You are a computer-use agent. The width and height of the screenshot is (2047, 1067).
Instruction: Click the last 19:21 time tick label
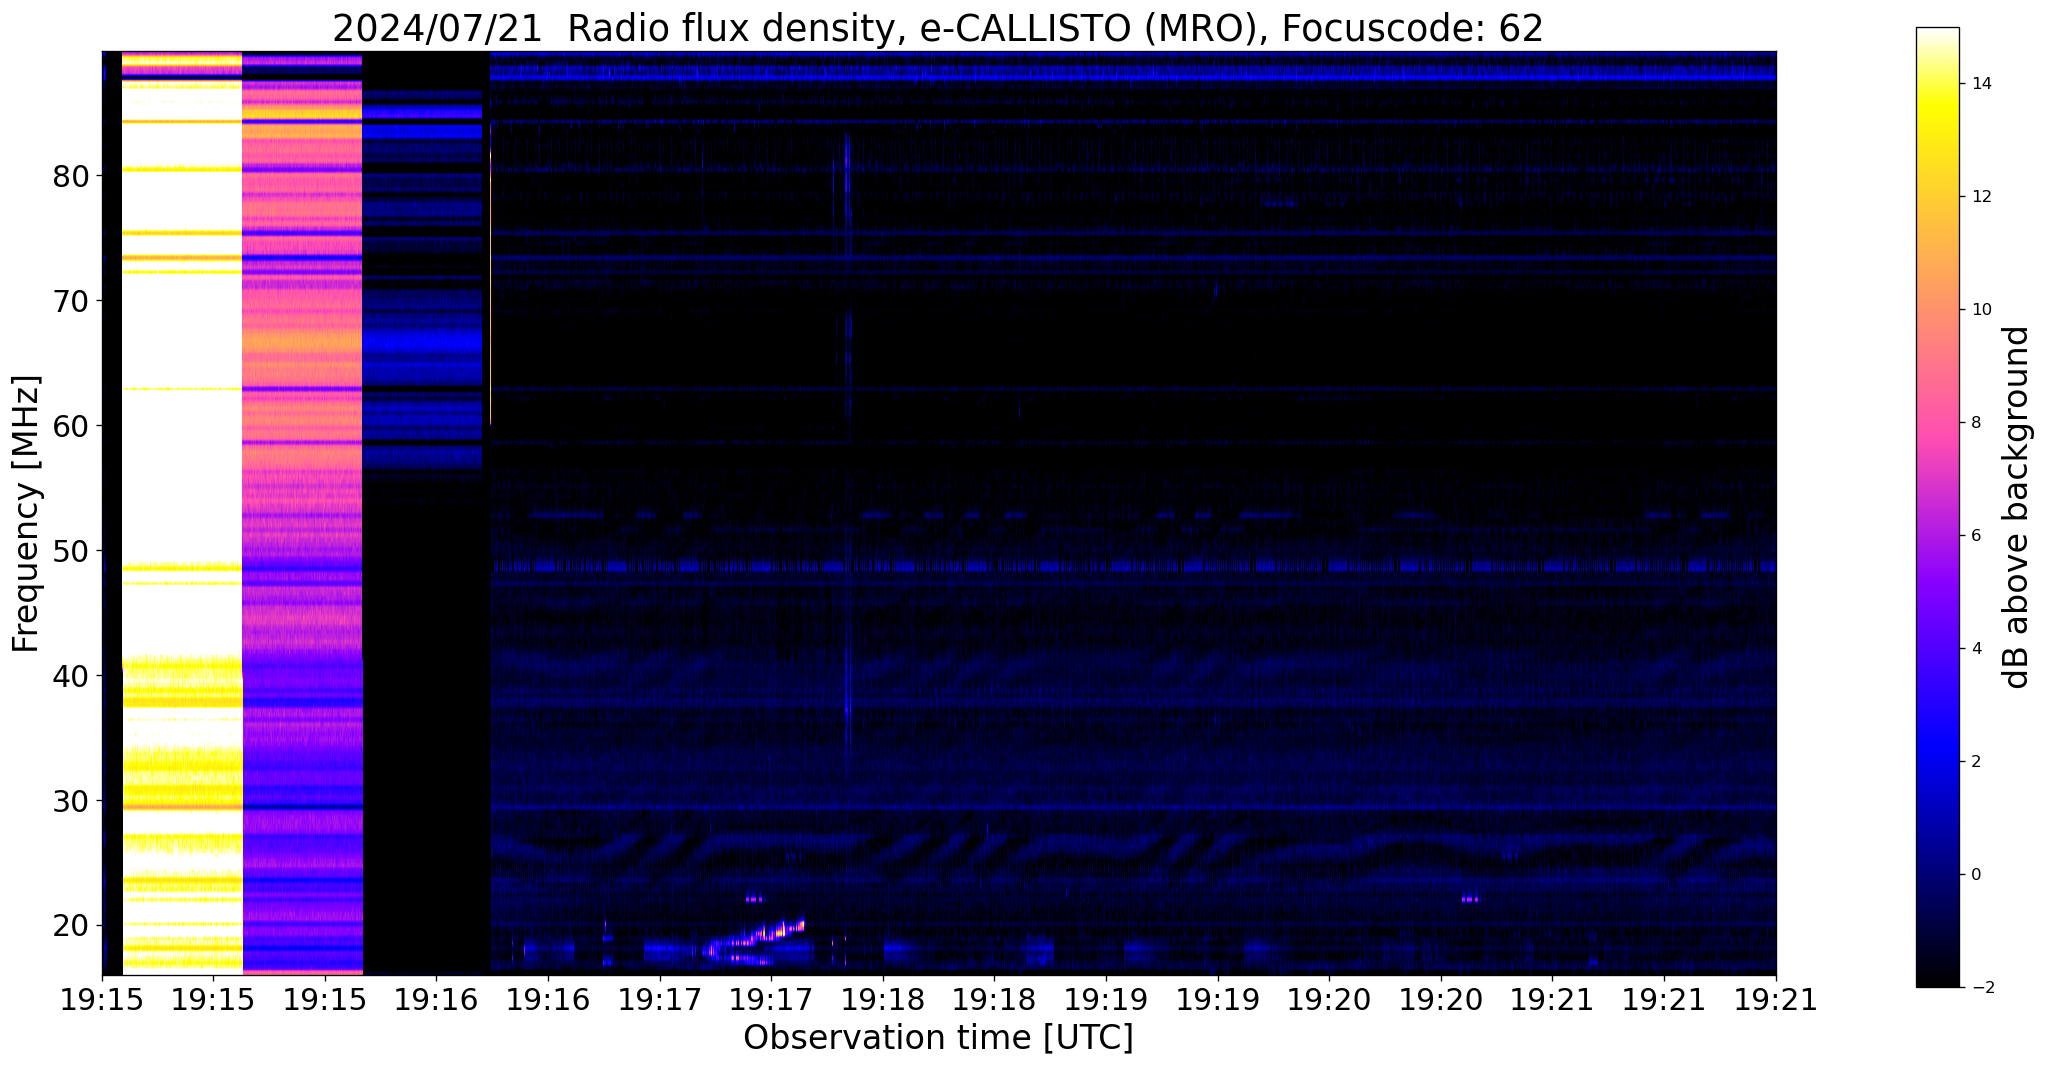(x=1775, y=999)
